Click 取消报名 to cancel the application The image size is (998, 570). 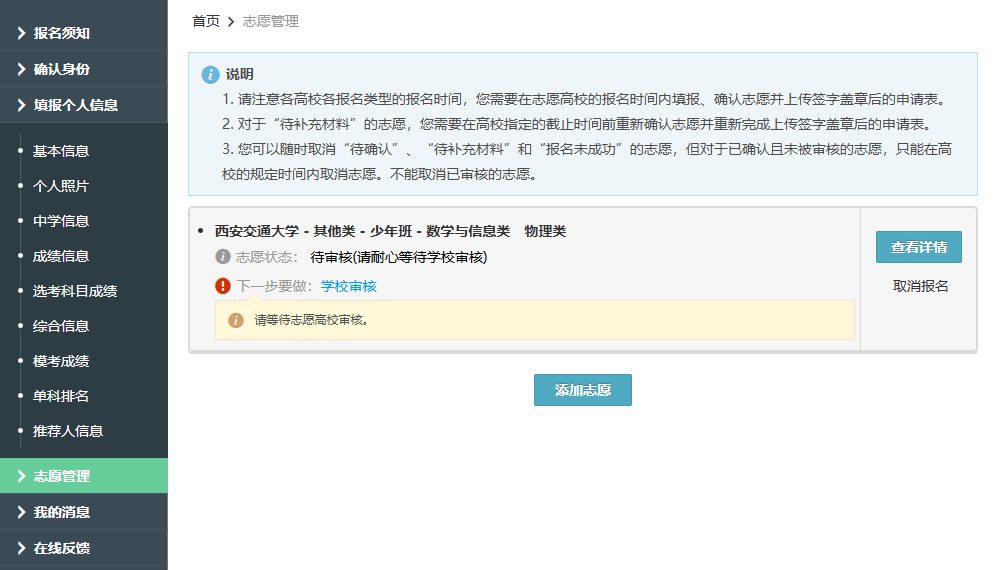[920, 286]
